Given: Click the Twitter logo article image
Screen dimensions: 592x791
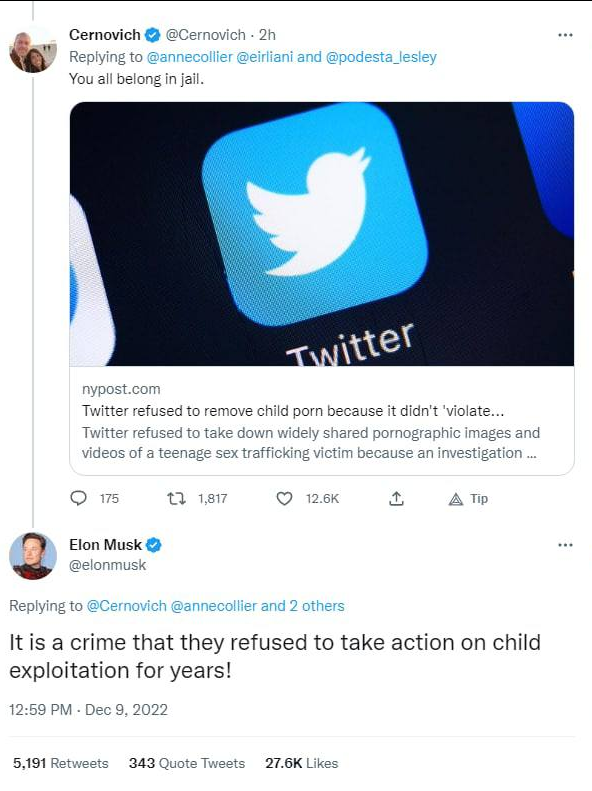Looking at the screenshot, I should 322,234.
